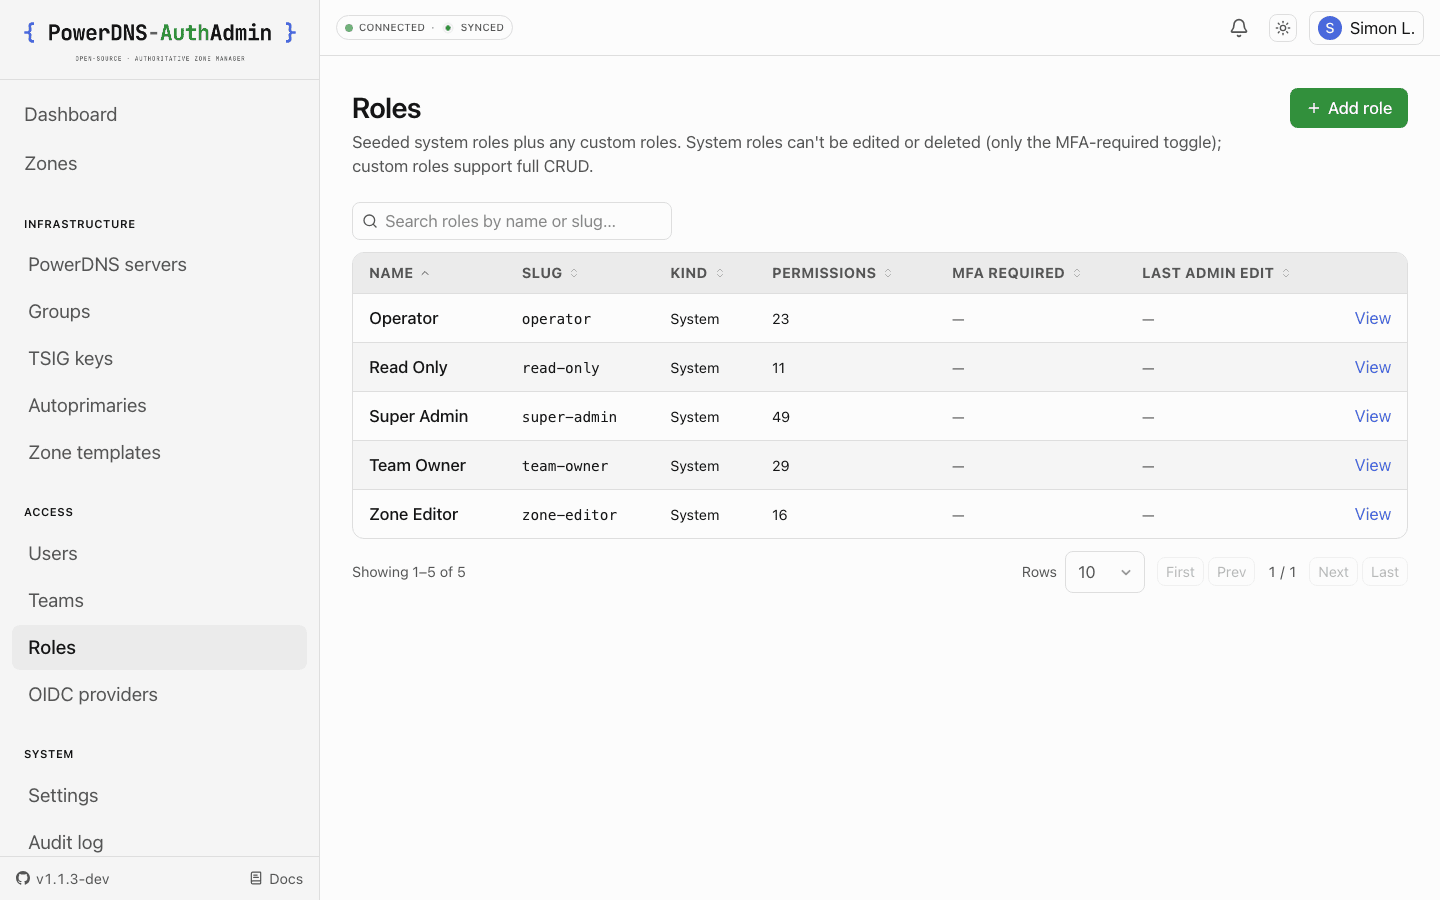Open PowerDNS servers page
Image resolution: width=1440 pixels, height=900 pixels.
(159, 264)
